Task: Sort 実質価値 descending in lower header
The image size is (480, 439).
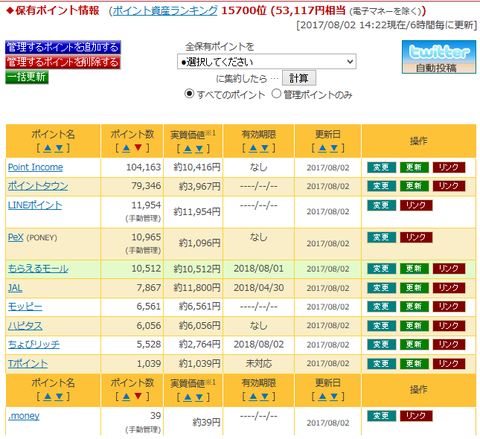Action: pos(199,397)
